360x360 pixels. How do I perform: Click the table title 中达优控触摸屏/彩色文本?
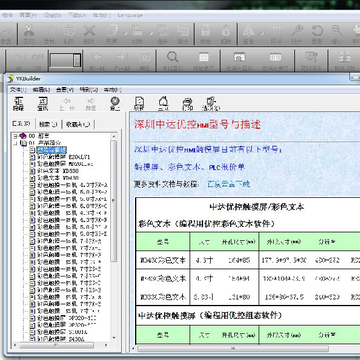point(256,207)
